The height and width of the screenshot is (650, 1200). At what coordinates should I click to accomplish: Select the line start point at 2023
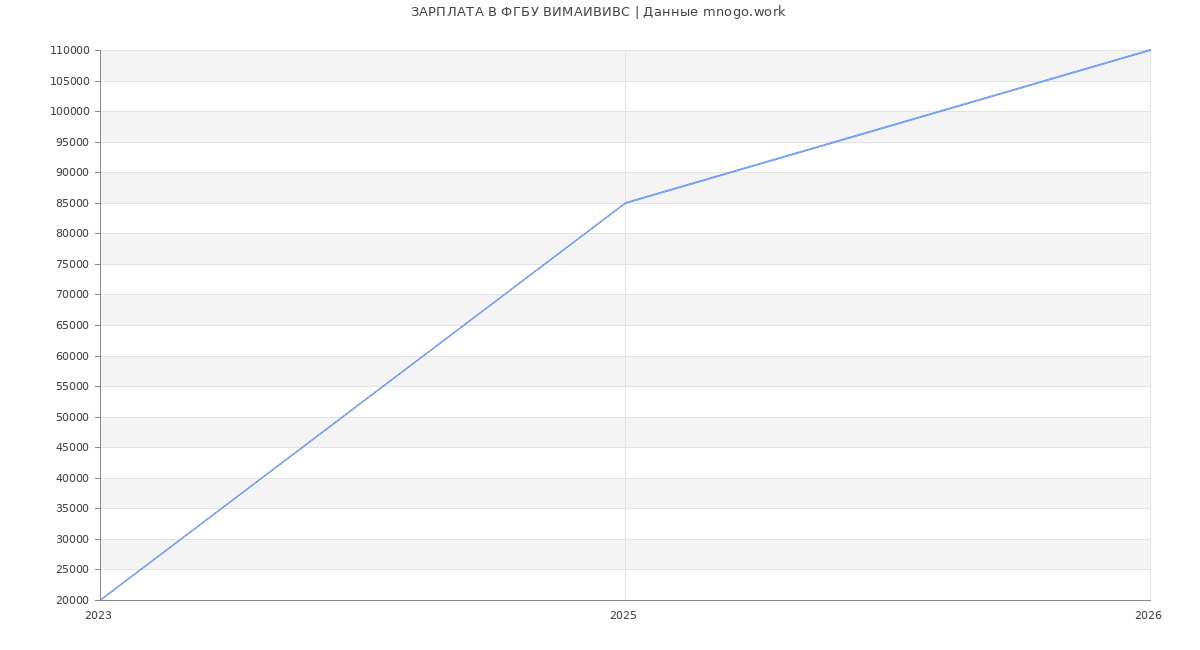(101, 600)
